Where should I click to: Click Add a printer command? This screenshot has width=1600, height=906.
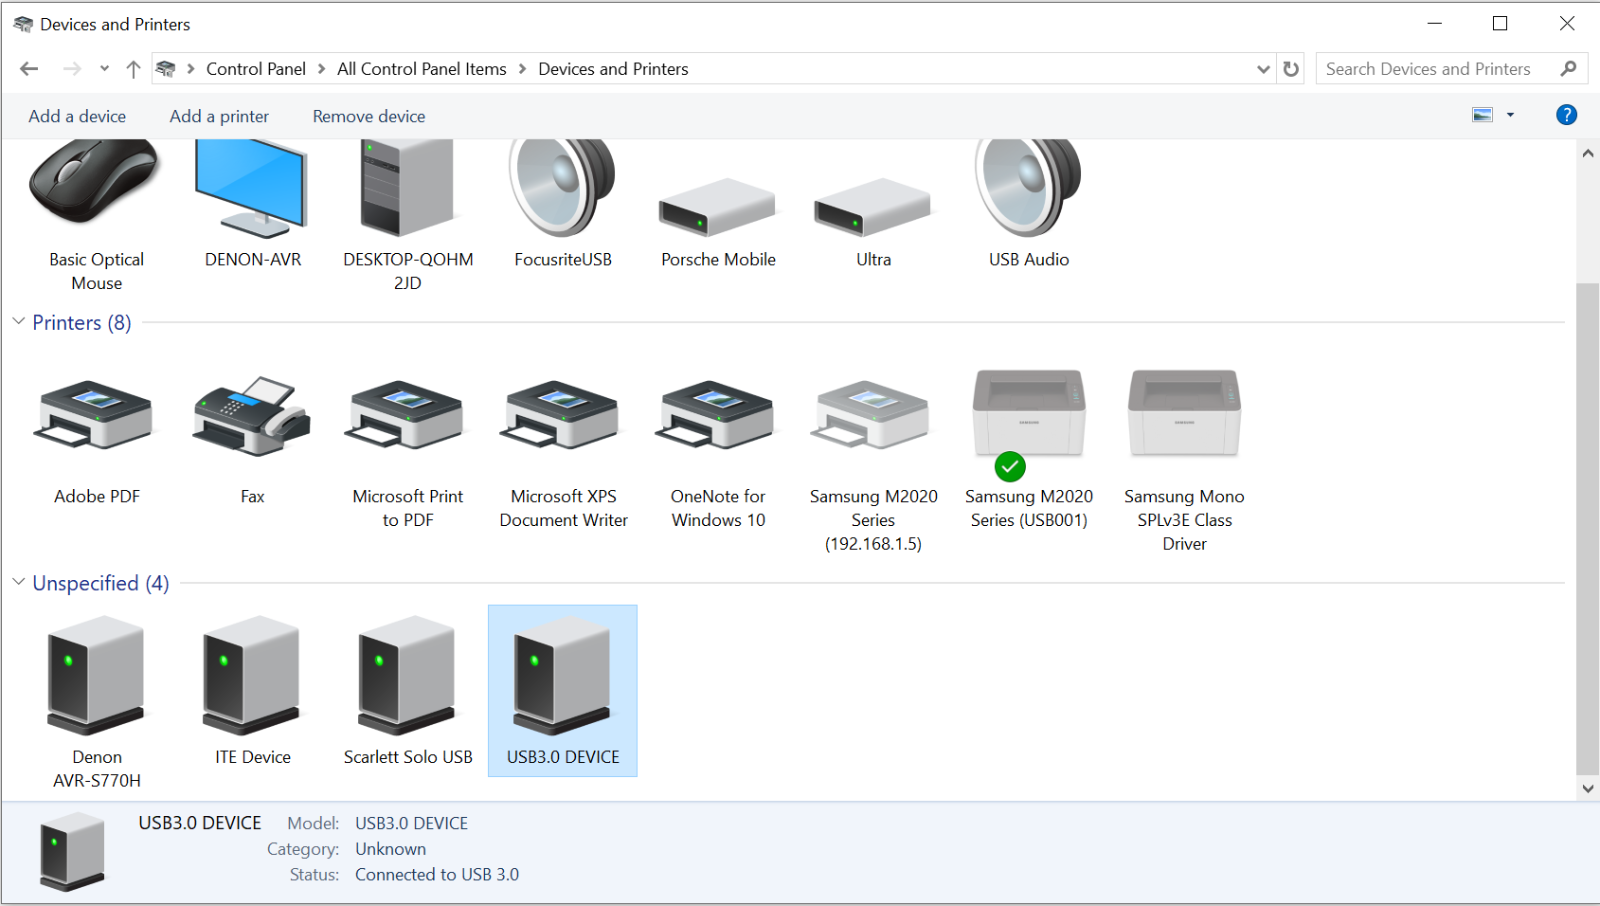coord(219,116)
